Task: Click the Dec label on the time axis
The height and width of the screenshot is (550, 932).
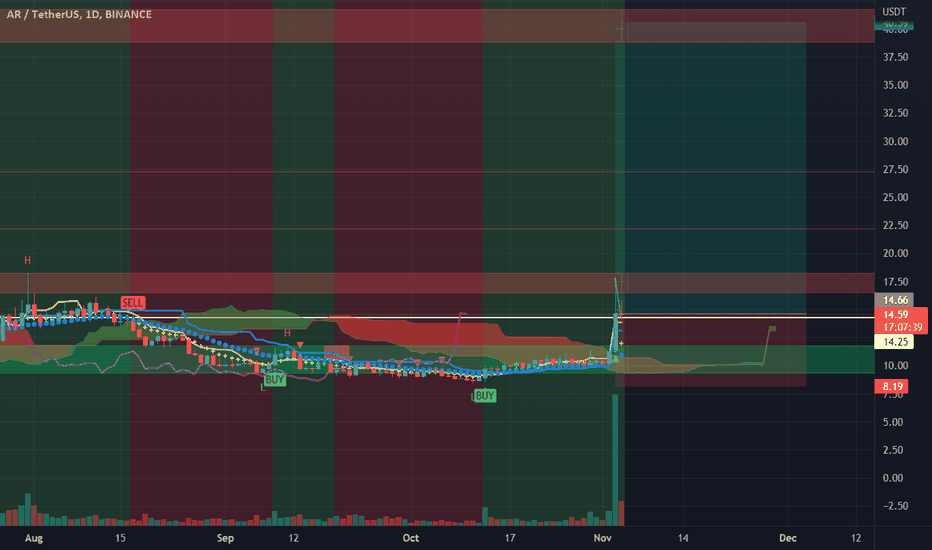Action: 788,538
